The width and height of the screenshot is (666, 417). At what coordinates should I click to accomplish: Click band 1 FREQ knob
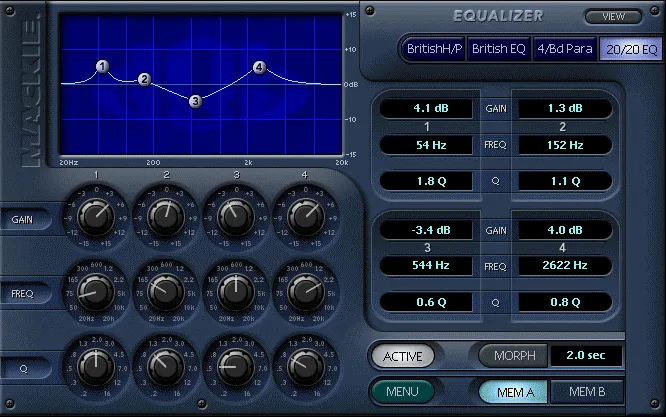coord(96,292)
